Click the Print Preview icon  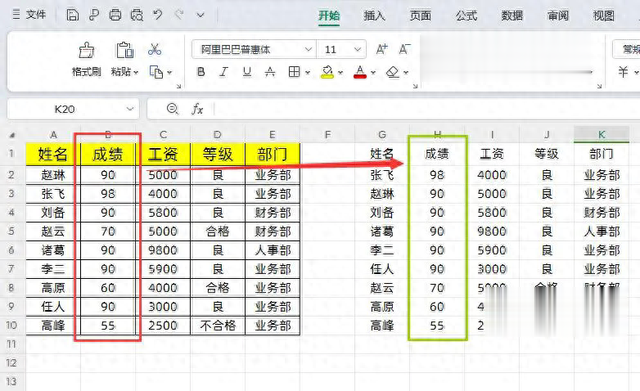[x=137, y=15]
